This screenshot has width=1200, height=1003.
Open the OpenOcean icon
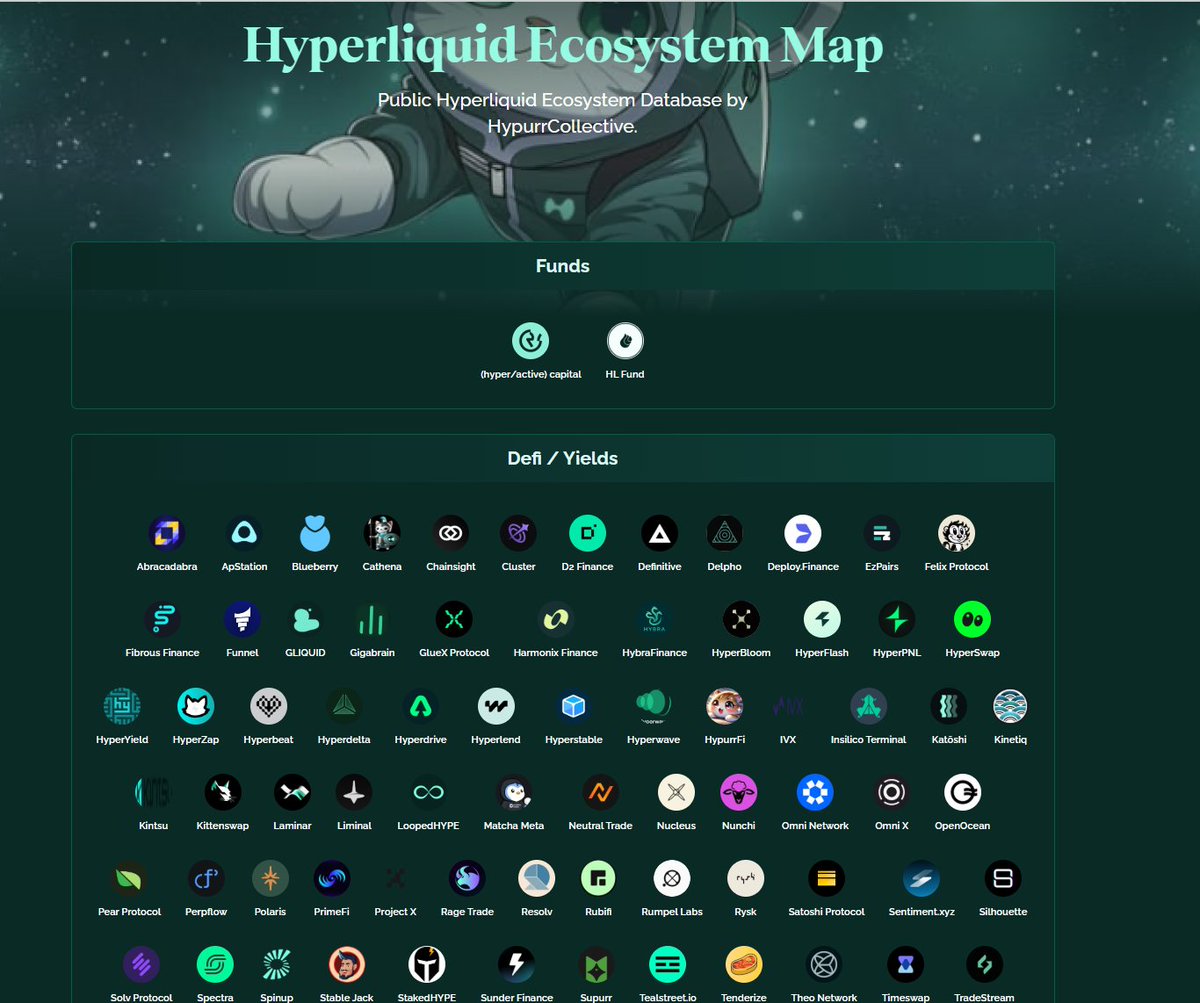tap(962, 793)
